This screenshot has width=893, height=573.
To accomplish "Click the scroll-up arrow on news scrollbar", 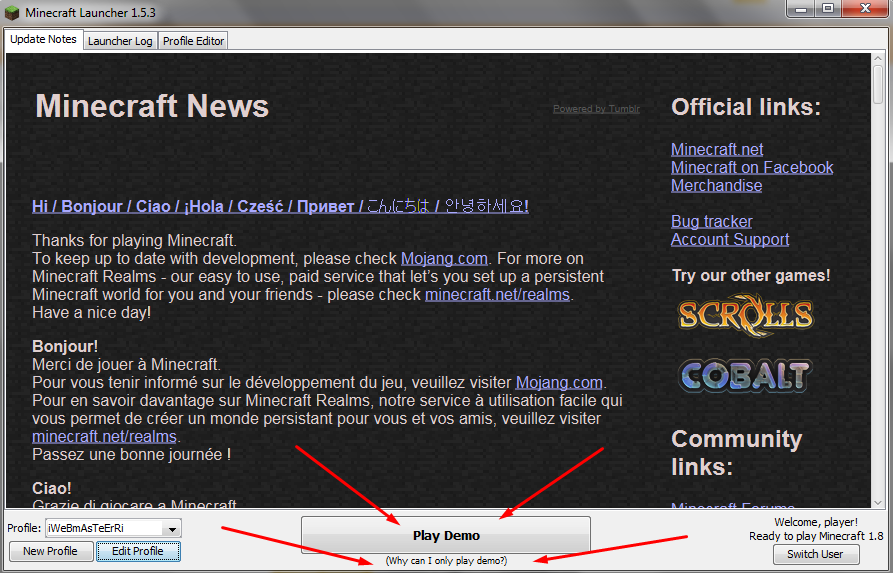I will point(878,60).
